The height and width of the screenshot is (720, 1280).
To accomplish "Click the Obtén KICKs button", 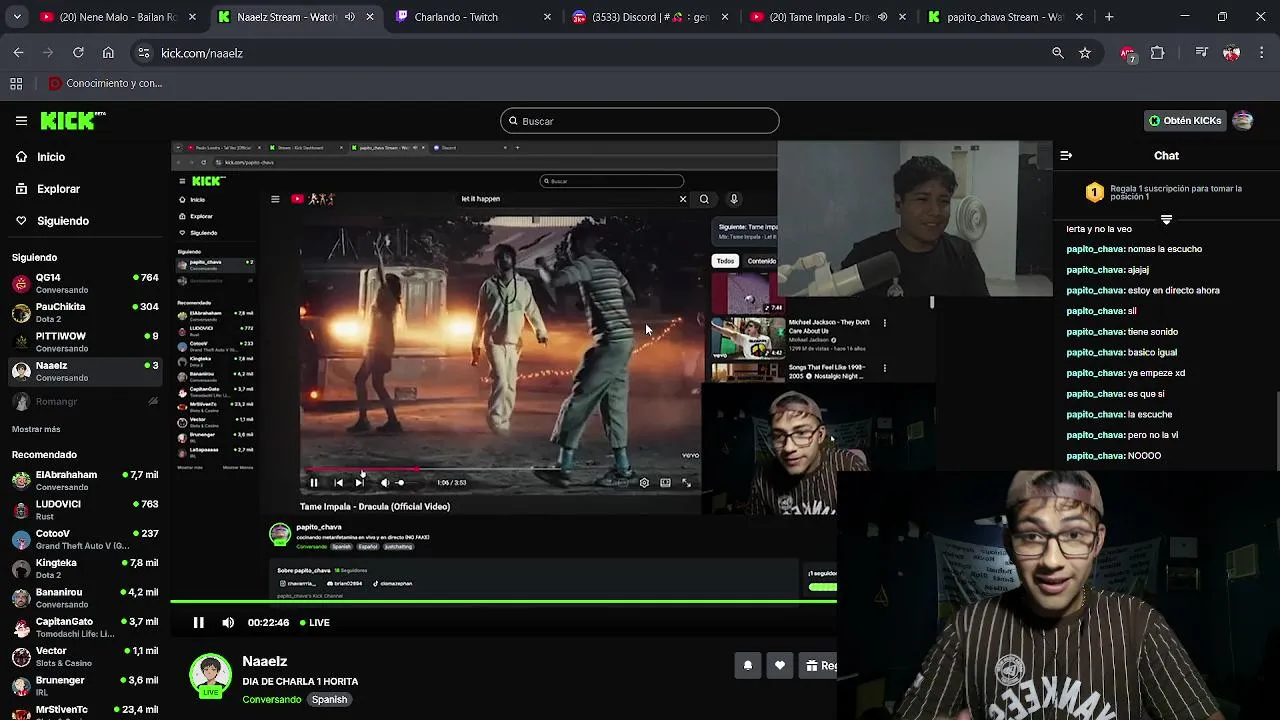I will [x=1185, y=121].
